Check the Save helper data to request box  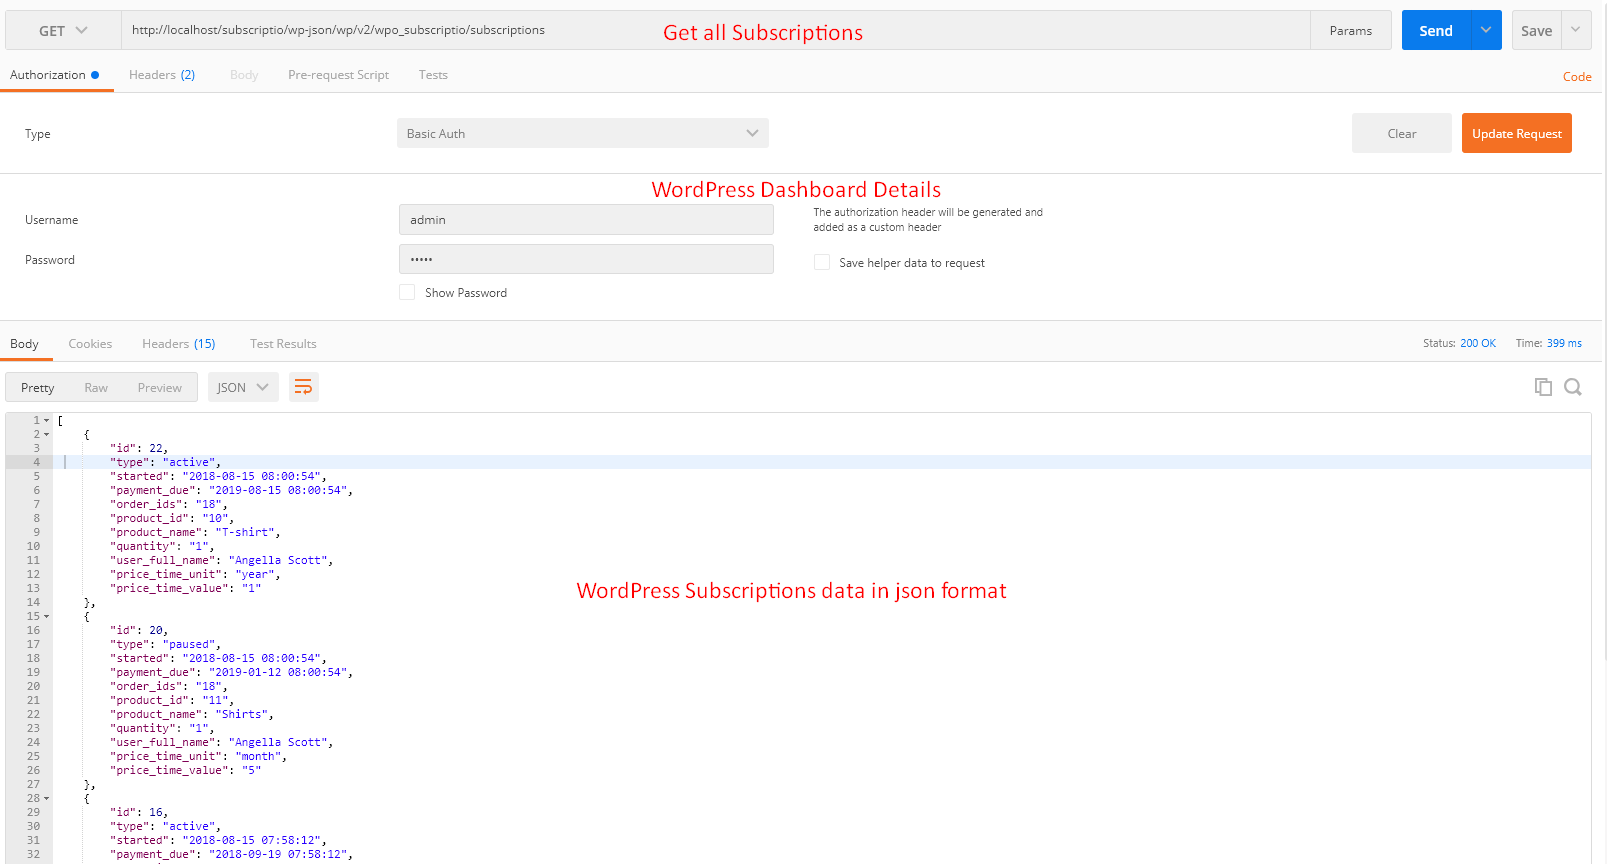[x=822, y=262]
